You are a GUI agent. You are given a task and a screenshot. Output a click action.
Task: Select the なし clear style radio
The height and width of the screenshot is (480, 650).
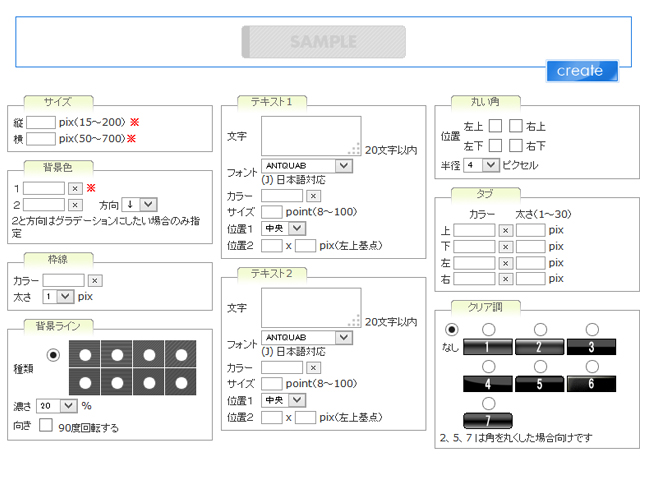click(451, 330)
